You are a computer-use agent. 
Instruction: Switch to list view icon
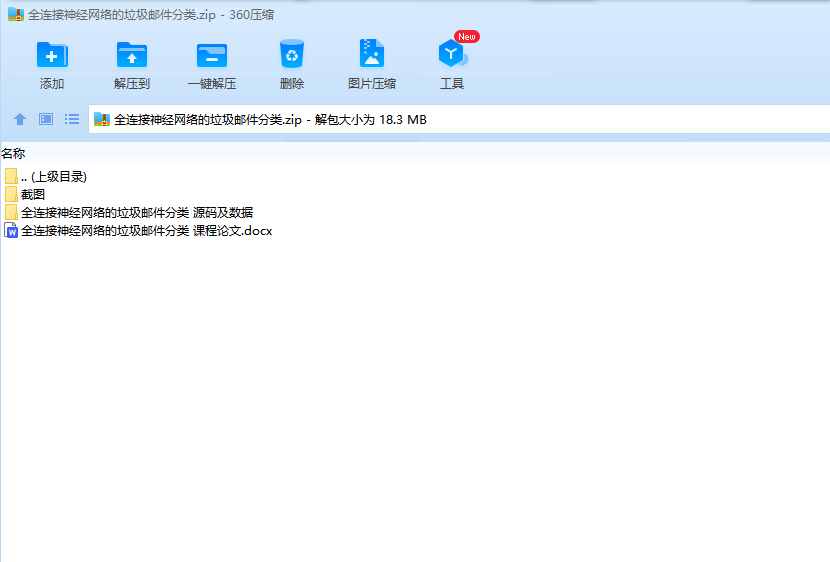(72, 119)
